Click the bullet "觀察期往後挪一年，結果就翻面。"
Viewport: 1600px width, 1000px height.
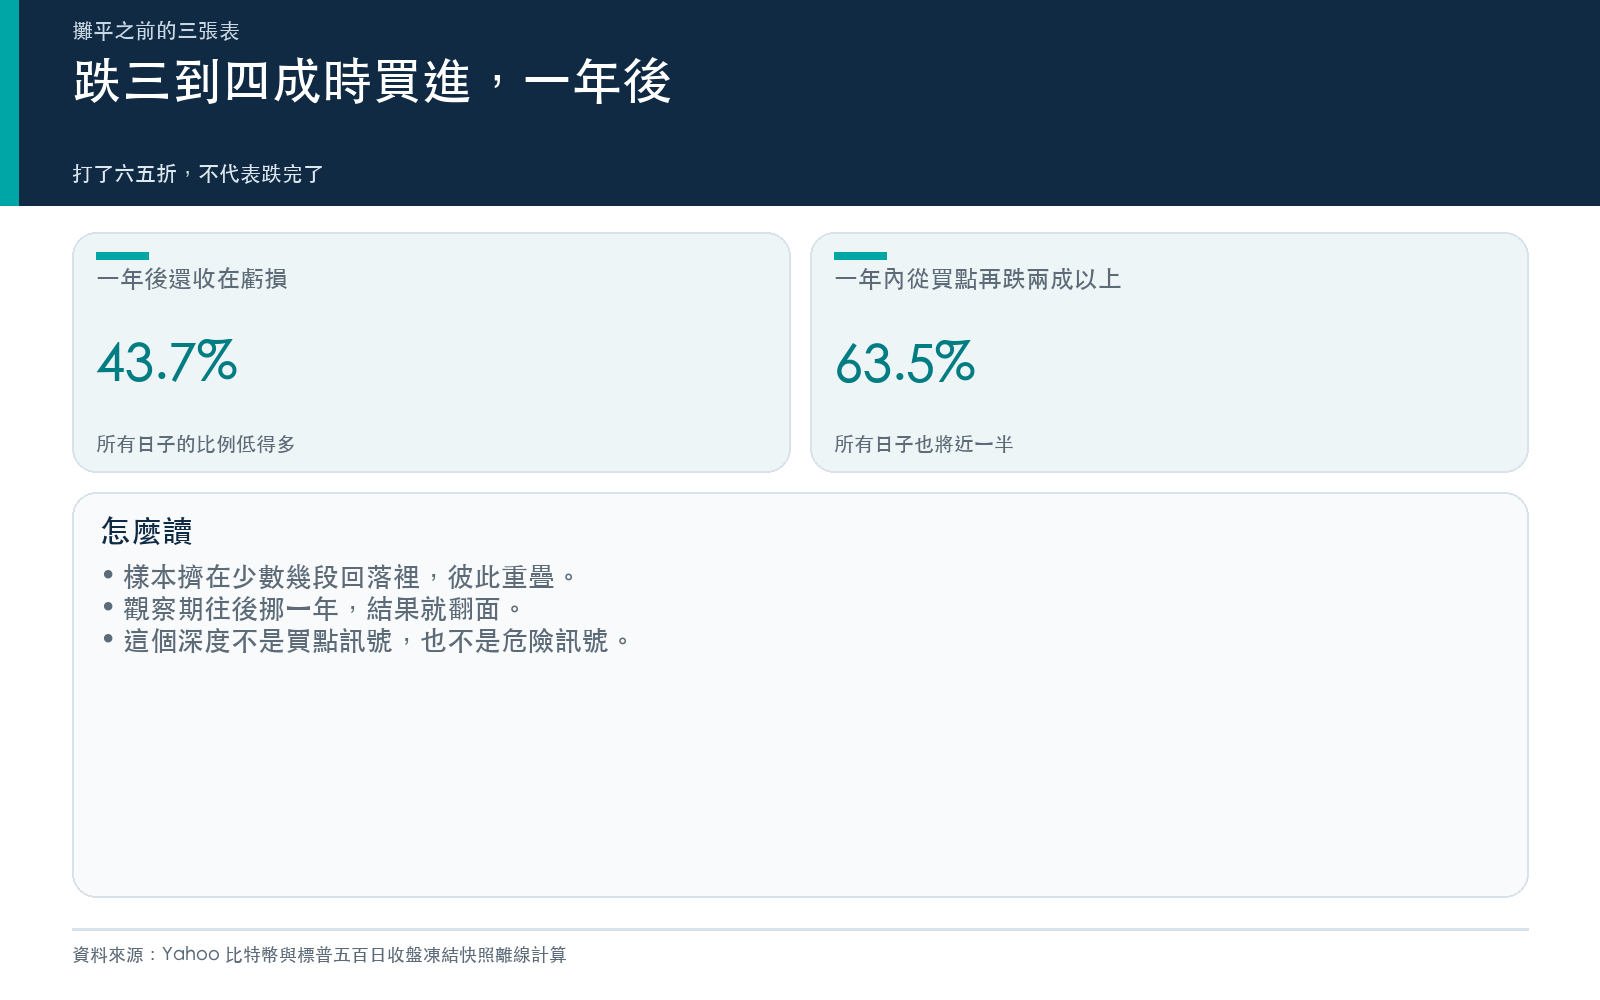(x=313, y=609)
